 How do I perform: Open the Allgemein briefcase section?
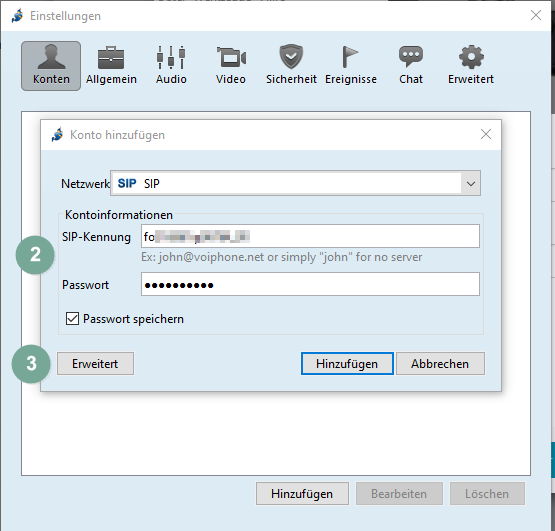click(111, 66)
